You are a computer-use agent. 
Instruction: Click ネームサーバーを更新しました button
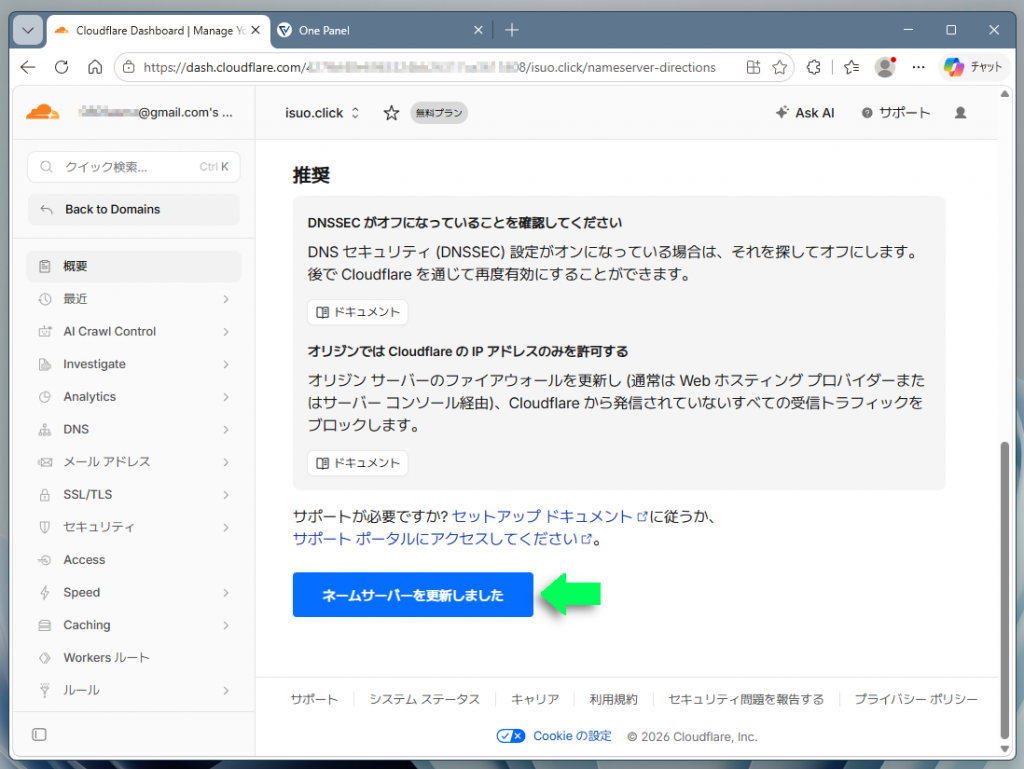tap(413, 595)
